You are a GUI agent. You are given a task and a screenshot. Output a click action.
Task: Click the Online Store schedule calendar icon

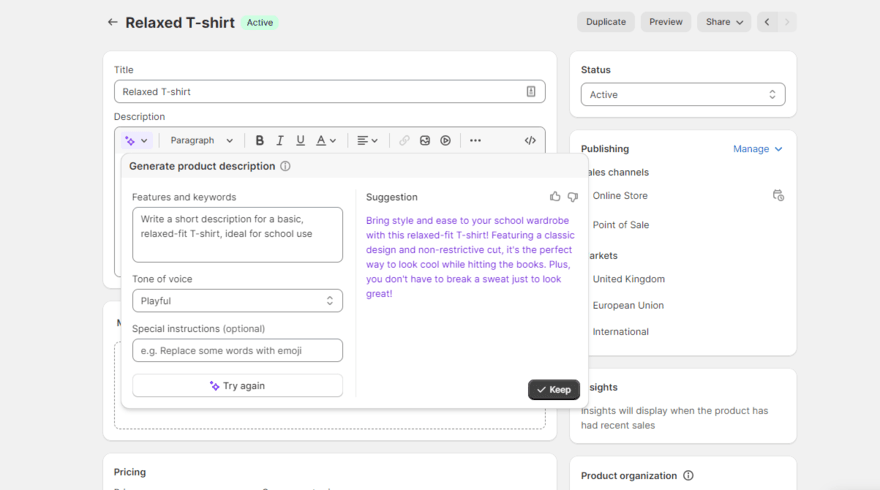[778, 196]
